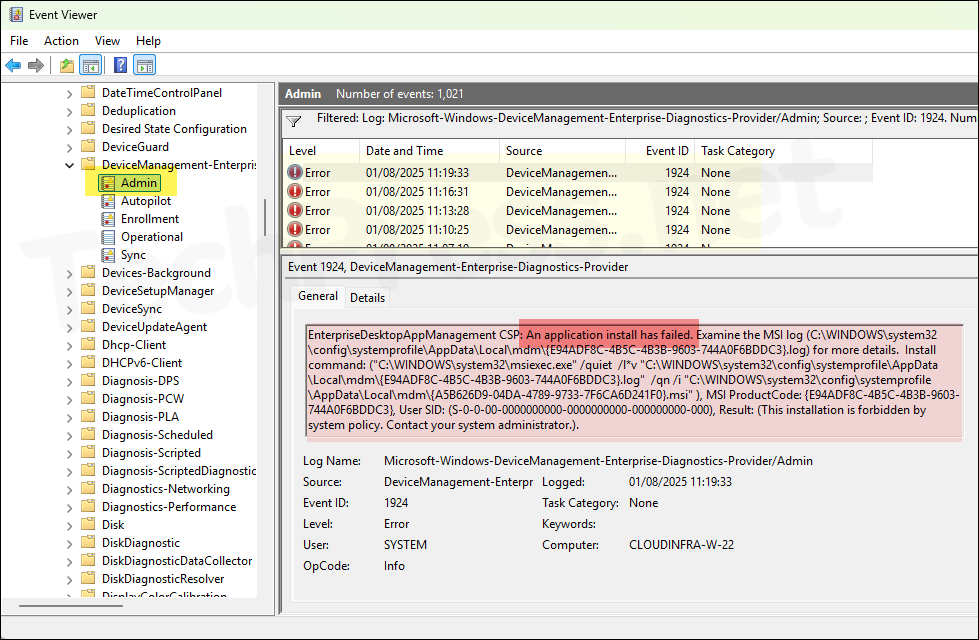Click the tree pane vertical scrollbar thumb

[265, 217]
